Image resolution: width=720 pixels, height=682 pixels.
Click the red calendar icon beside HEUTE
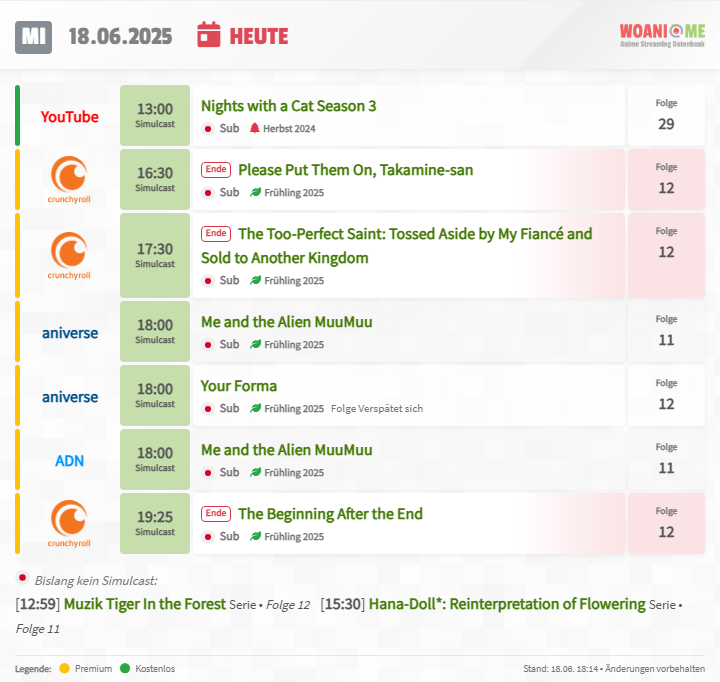coord(208,34)
